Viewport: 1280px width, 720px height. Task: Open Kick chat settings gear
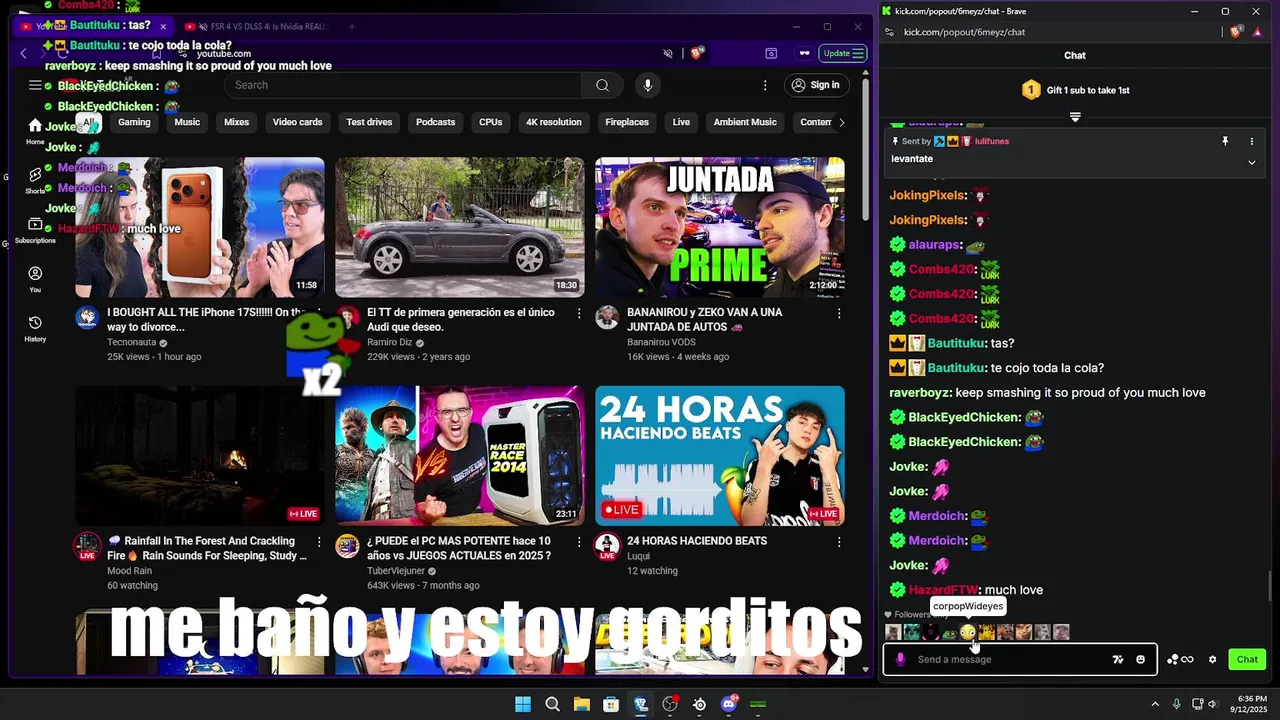tap(1212, 659)
